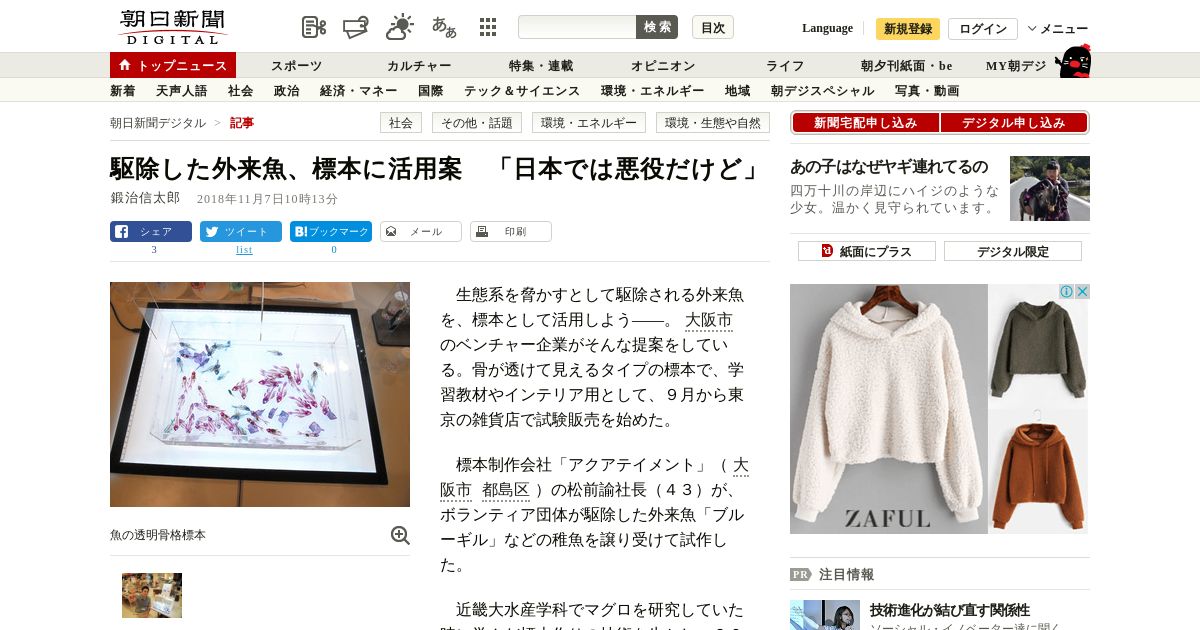Open 朝夕刊紙面・be tab
The width and height of the screenshot is (1200, 630).
click(907, 66)
